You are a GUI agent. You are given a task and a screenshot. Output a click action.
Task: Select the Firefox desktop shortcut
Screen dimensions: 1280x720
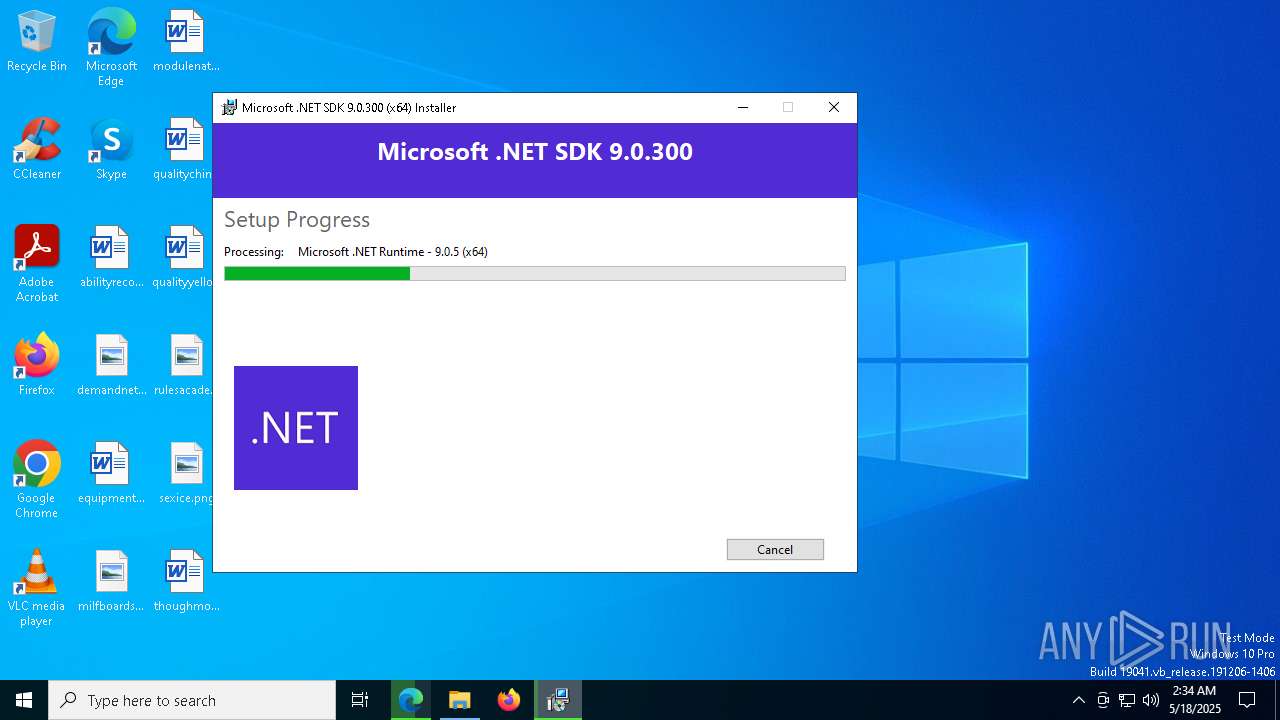(37, 366)
